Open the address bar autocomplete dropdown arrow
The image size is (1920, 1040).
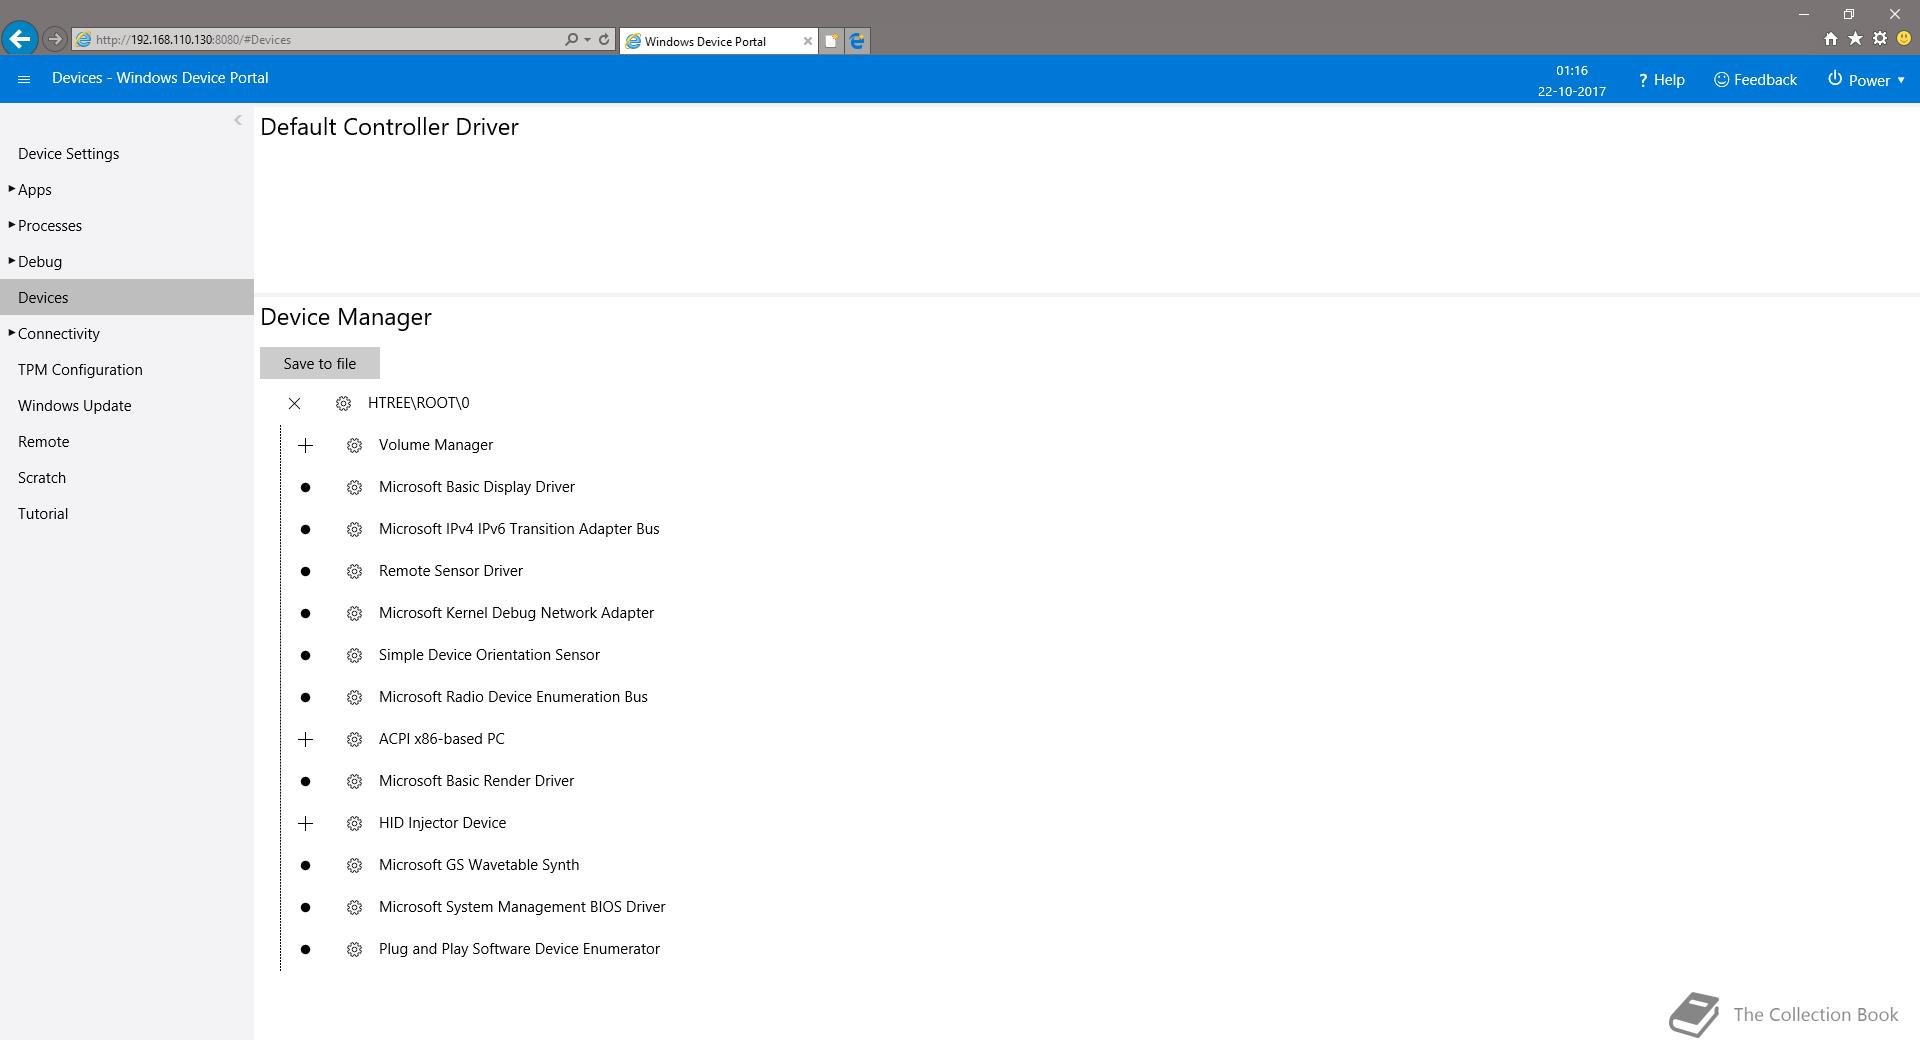587,40
